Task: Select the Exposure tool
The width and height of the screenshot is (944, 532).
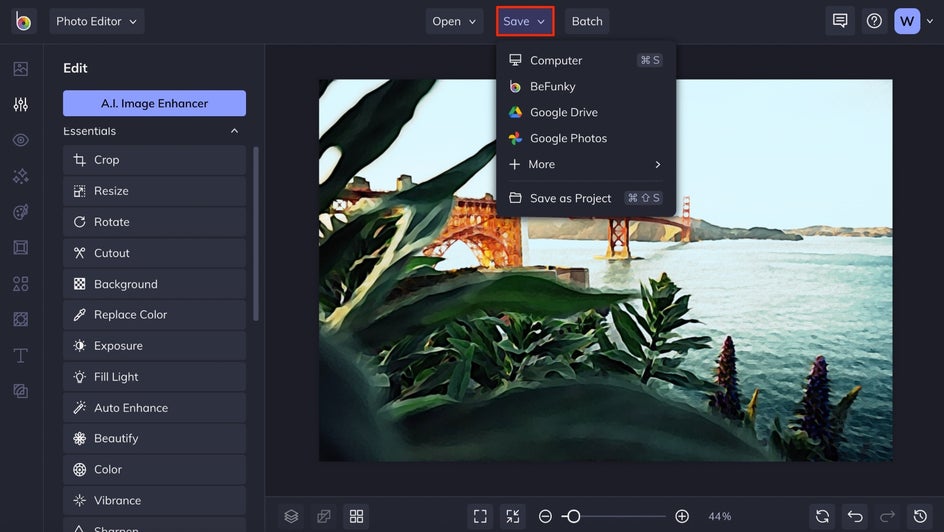Action: [x=154, y=346]
